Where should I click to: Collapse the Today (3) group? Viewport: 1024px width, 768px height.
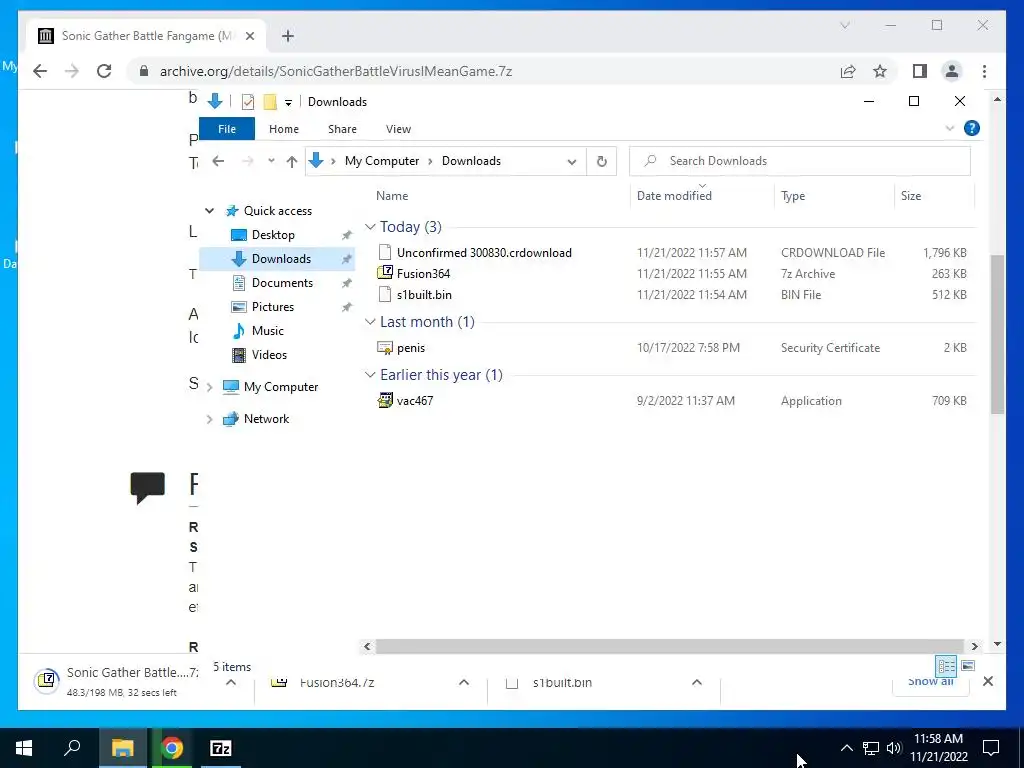pos(370,227)
